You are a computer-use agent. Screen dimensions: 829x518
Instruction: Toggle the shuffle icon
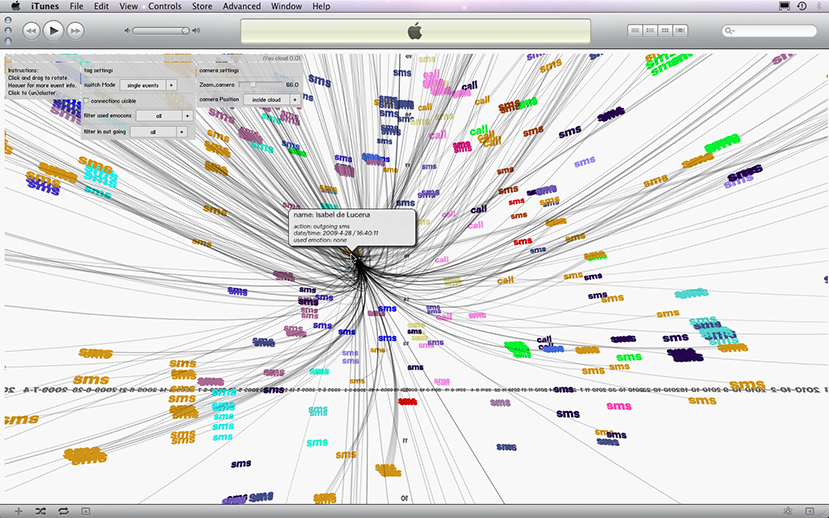click(x=40, y=511)
